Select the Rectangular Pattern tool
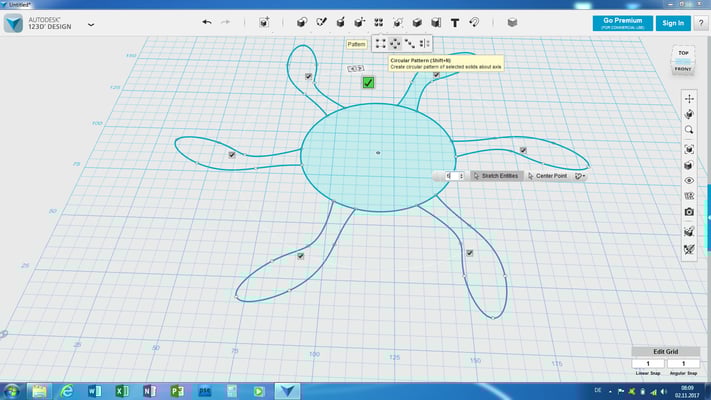This screenshot has height=400, width=711. click(x=381, y=43)
